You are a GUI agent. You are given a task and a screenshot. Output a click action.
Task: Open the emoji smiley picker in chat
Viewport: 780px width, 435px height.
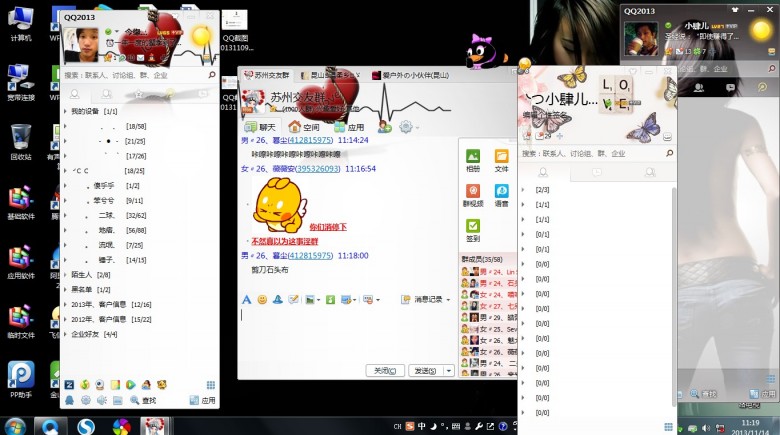pos(262,299)
